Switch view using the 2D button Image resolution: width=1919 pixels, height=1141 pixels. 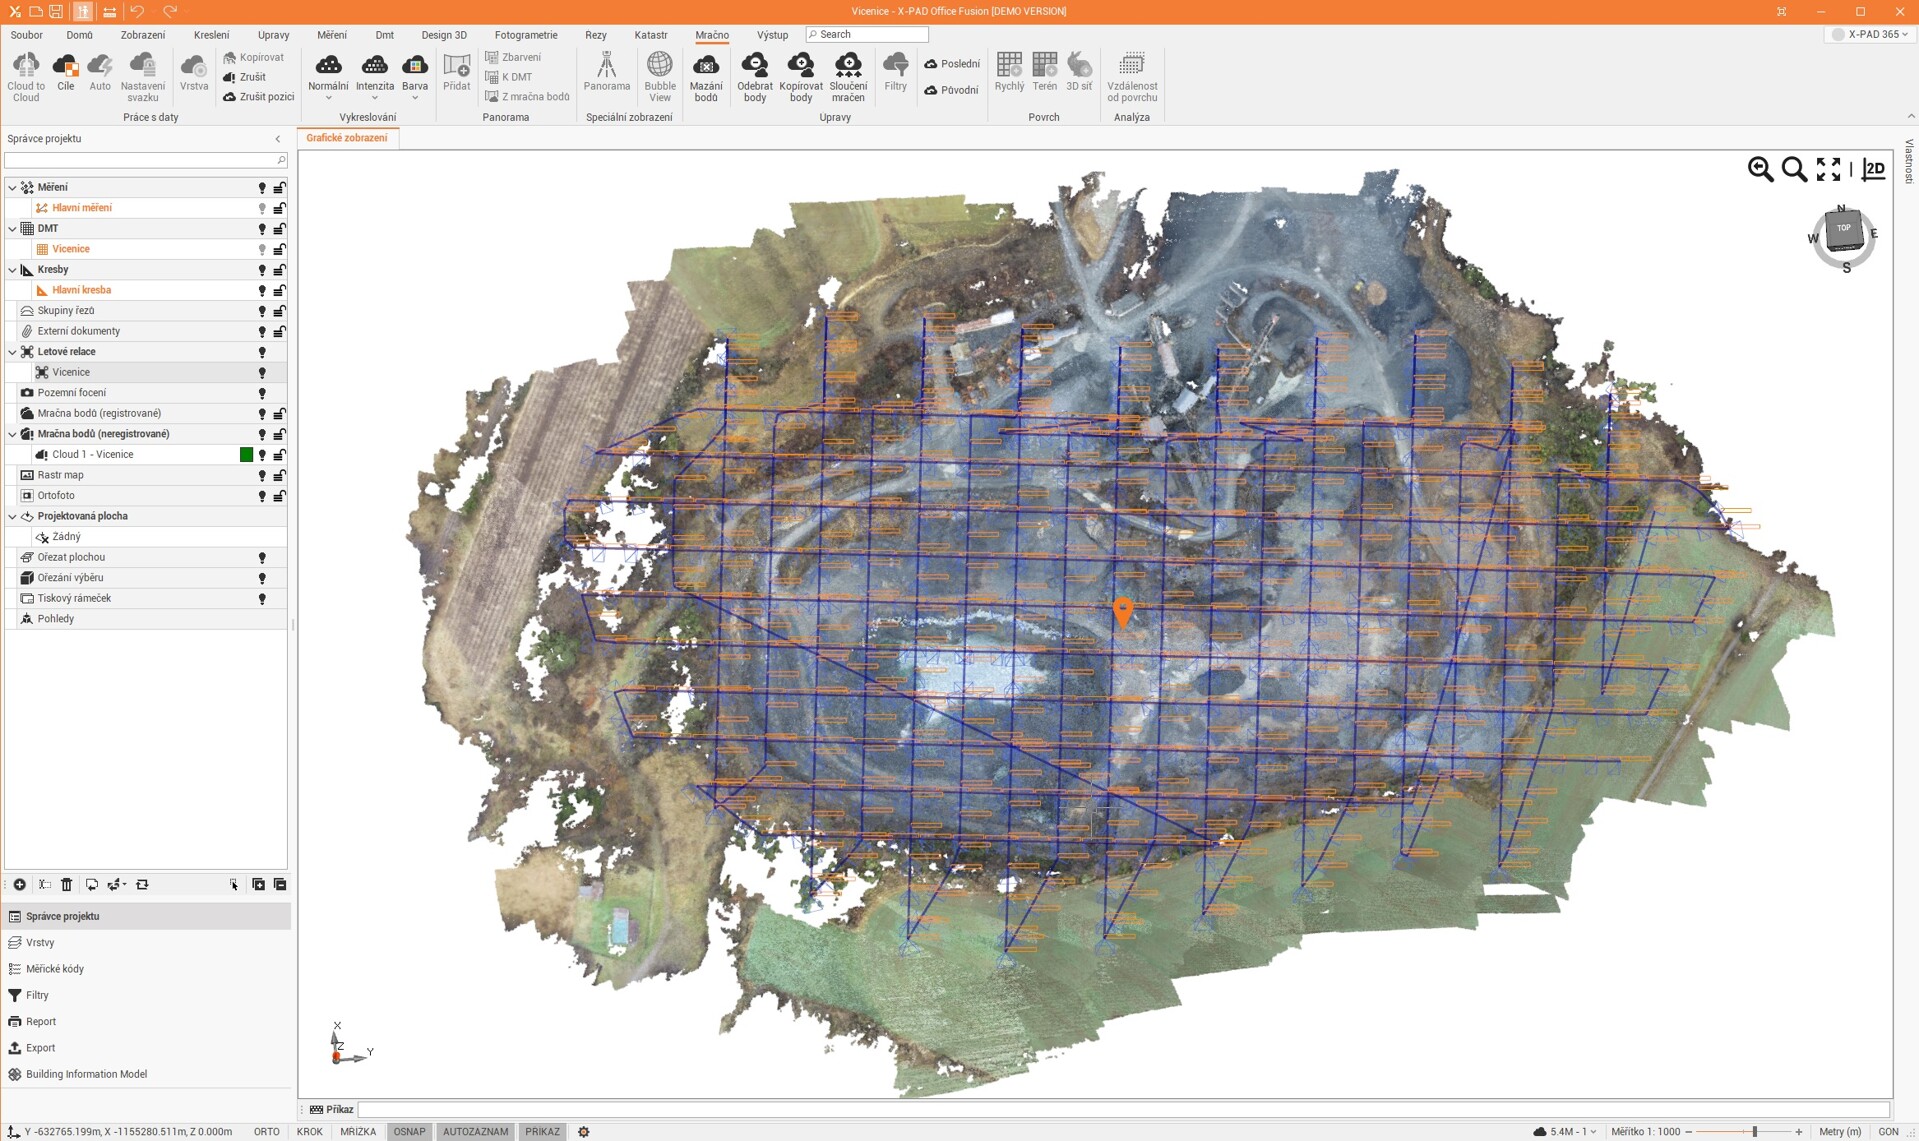[x=1873, y=169]
